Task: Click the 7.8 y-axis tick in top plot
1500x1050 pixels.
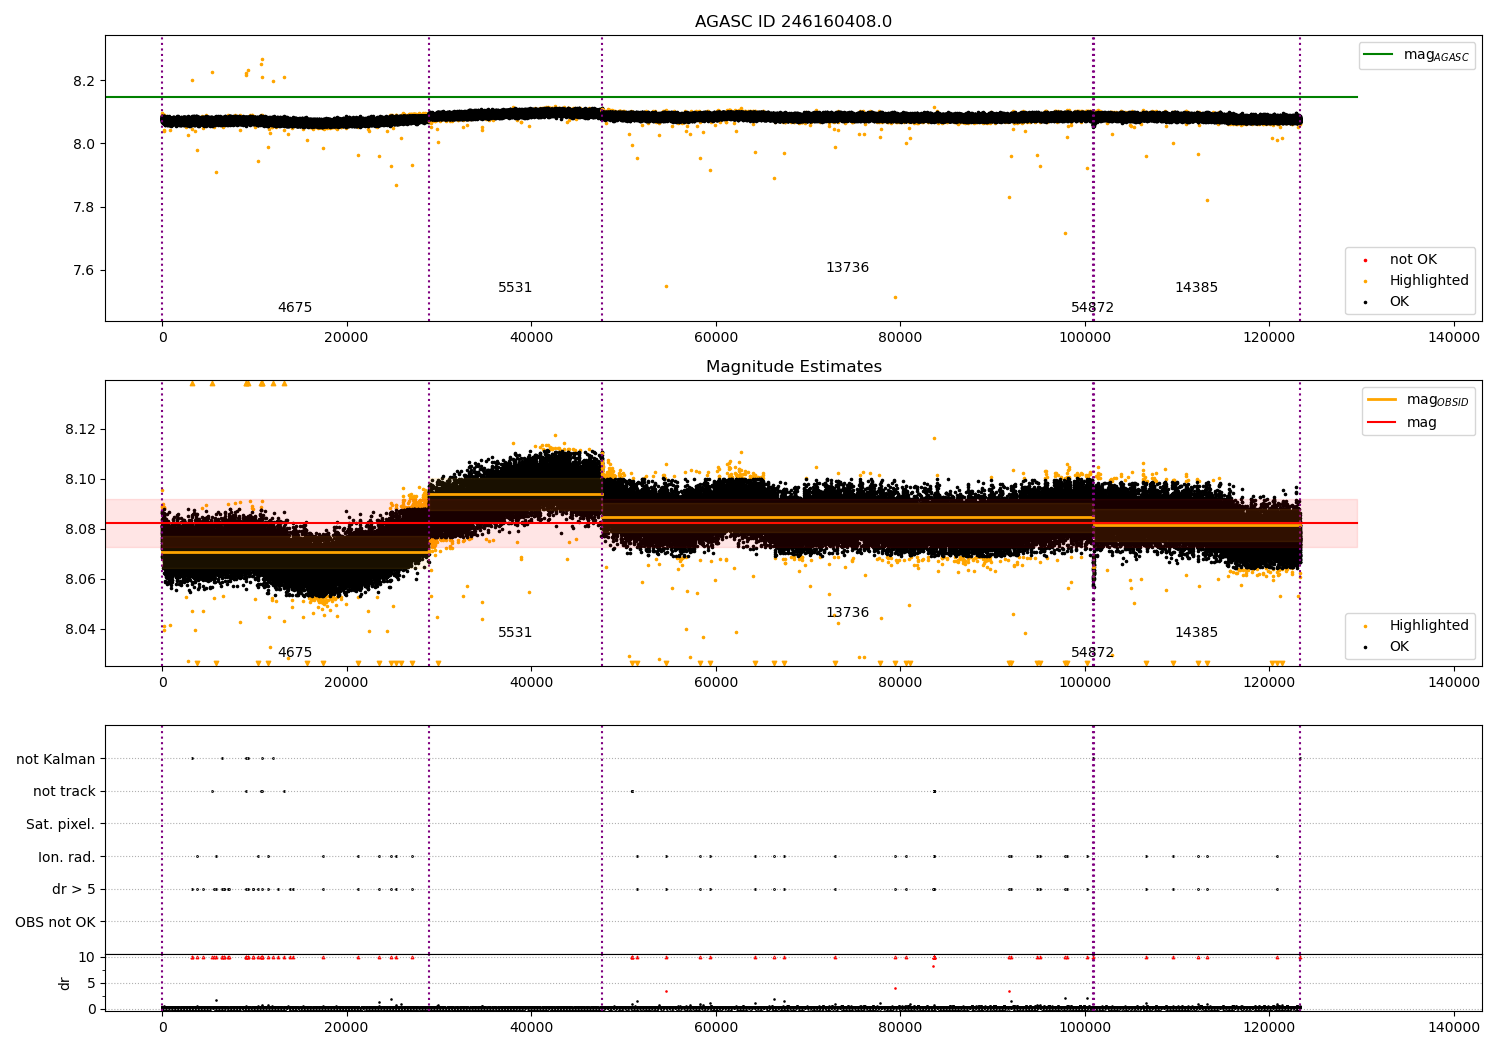Action: point(84,208)
